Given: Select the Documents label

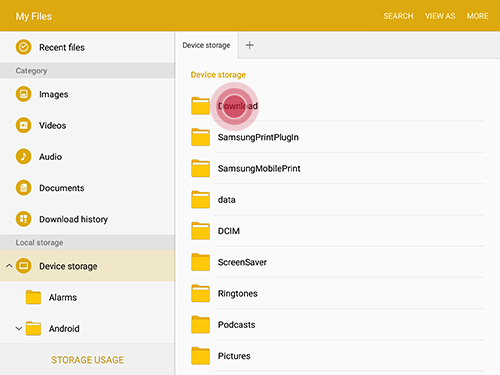Looking at the screenshot, I should [62, 188].
